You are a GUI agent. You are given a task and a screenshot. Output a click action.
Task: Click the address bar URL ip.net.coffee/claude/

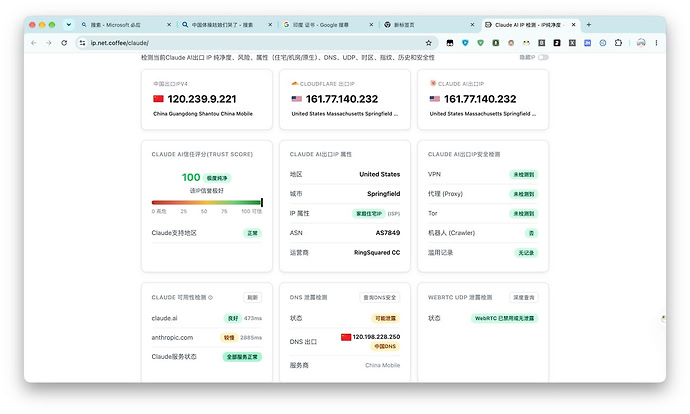pyautogui.click(x=120, y=43)
